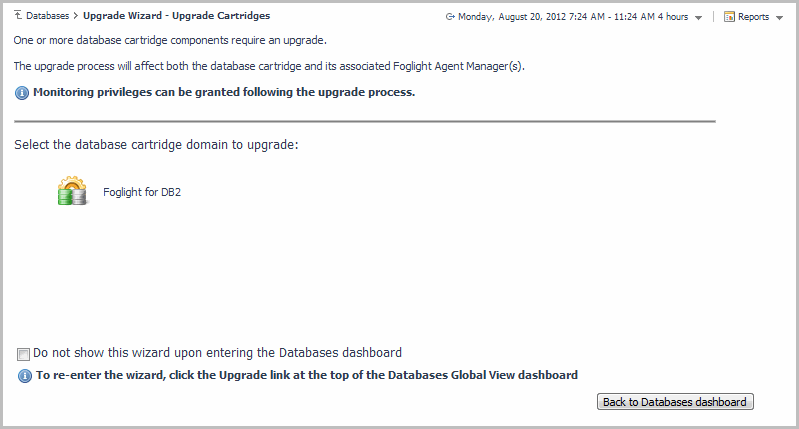Image resolution: width=799 pixels, height=429 pixels.
Task: Expand the 4 hours time range arrow
Action: click(698, 18)
